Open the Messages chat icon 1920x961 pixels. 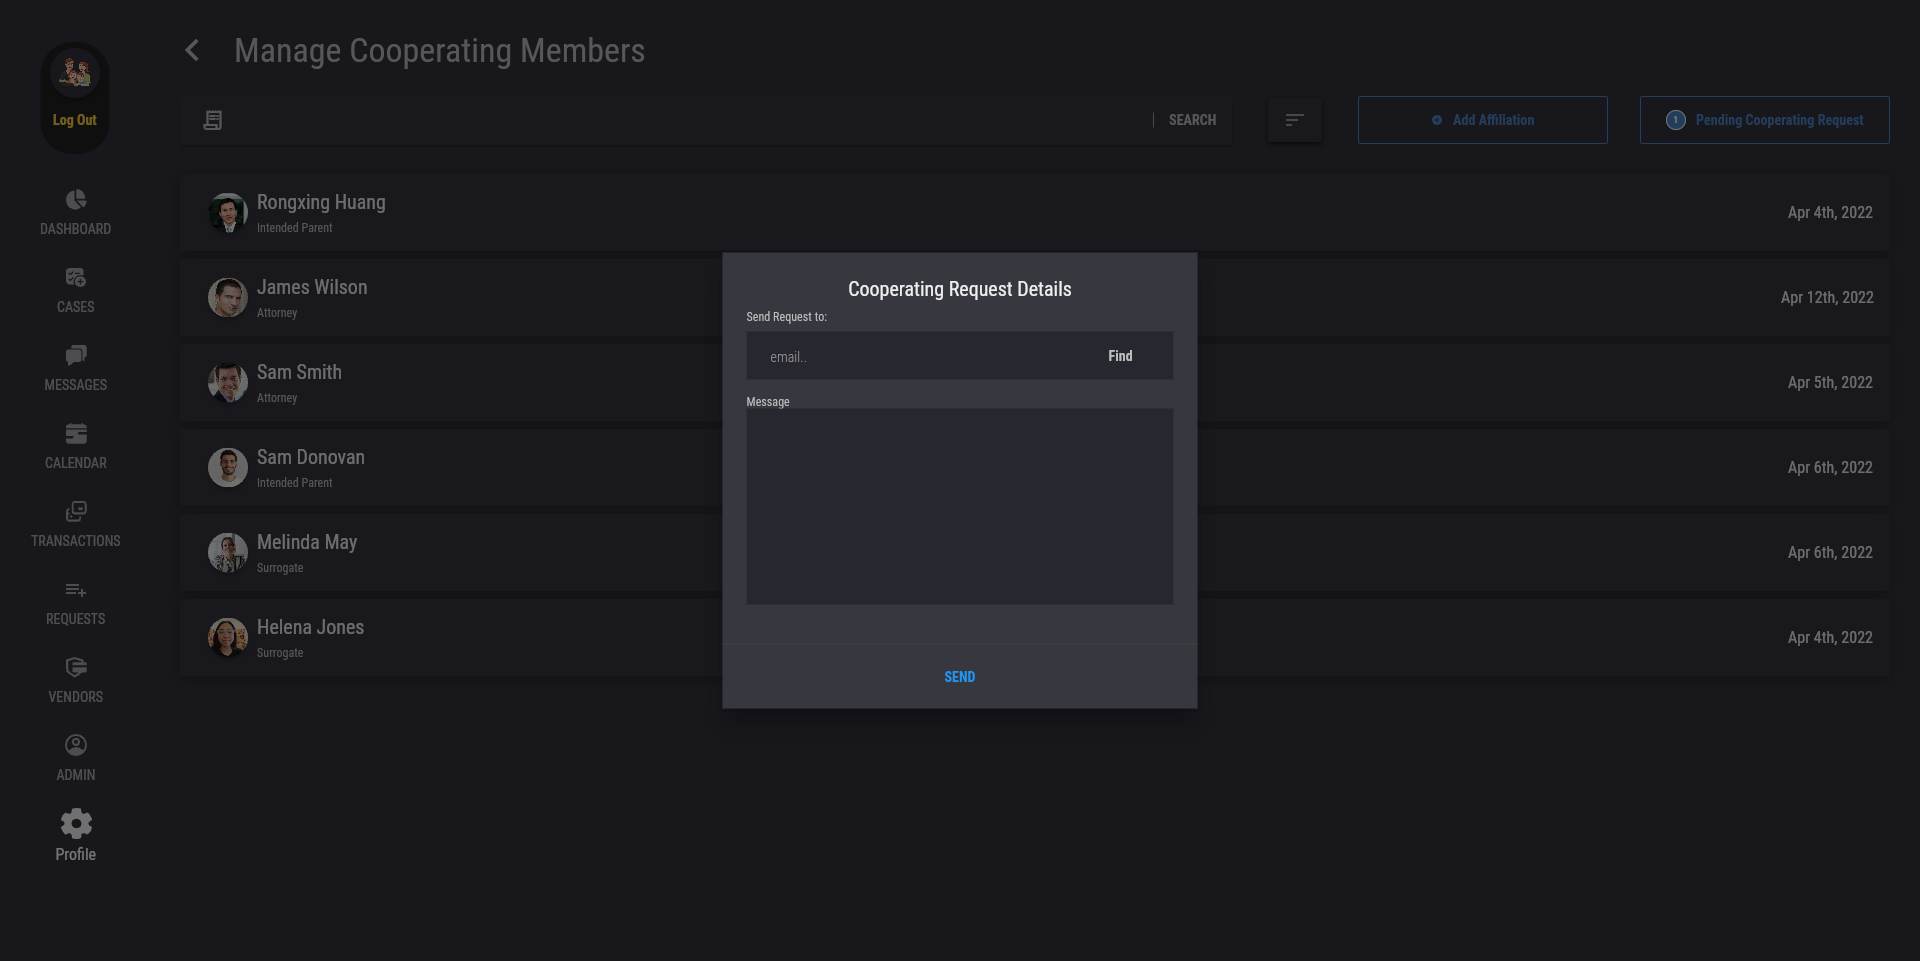pos(76,356)
